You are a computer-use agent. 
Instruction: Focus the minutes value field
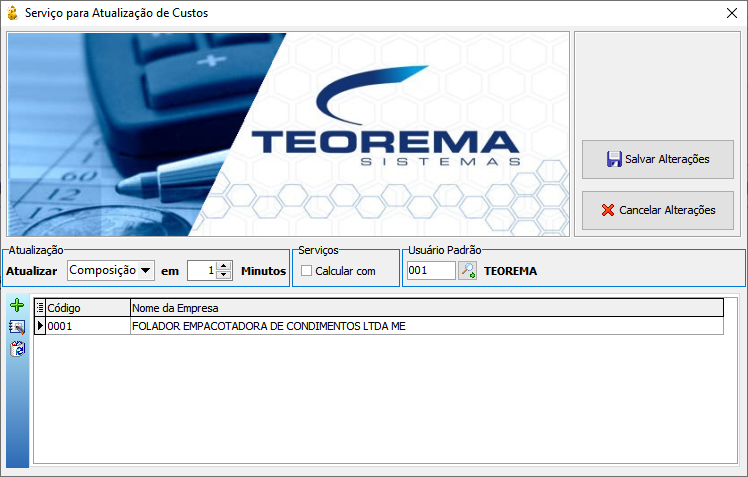201,270
